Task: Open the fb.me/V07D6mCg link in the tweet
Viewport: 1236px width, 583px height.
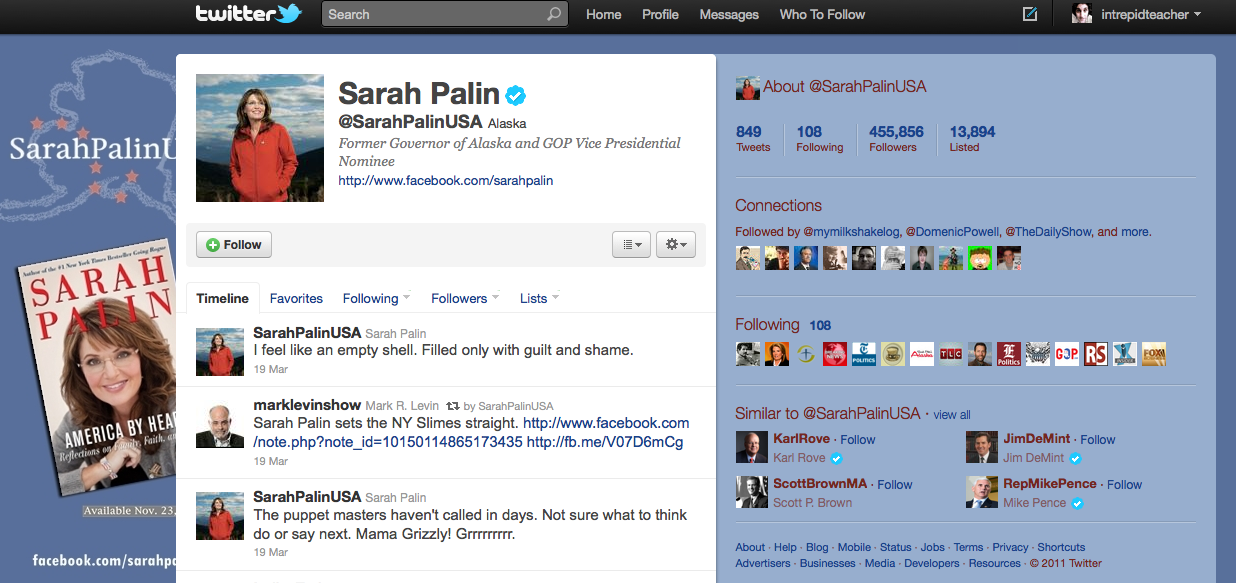Action: [x=605, y=442]
